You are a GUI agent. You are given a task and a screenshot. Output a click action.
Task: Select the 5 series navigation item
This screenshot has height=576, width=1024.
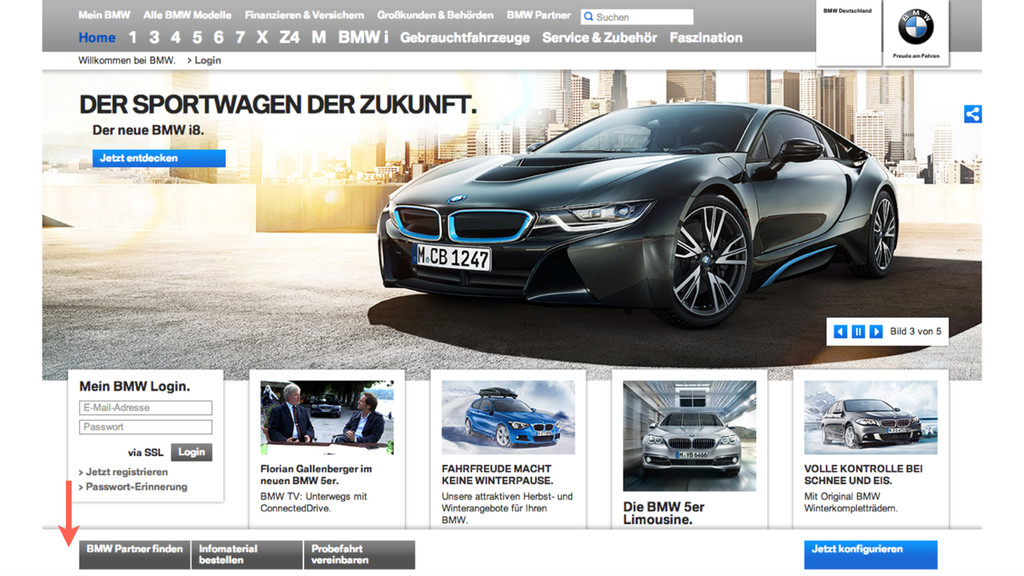pyautogui.click(x=197, y=37)
